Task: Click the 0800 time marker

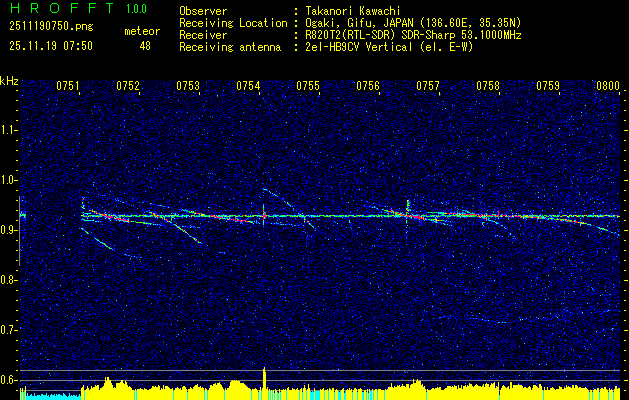Action: (x=608, y=86)
